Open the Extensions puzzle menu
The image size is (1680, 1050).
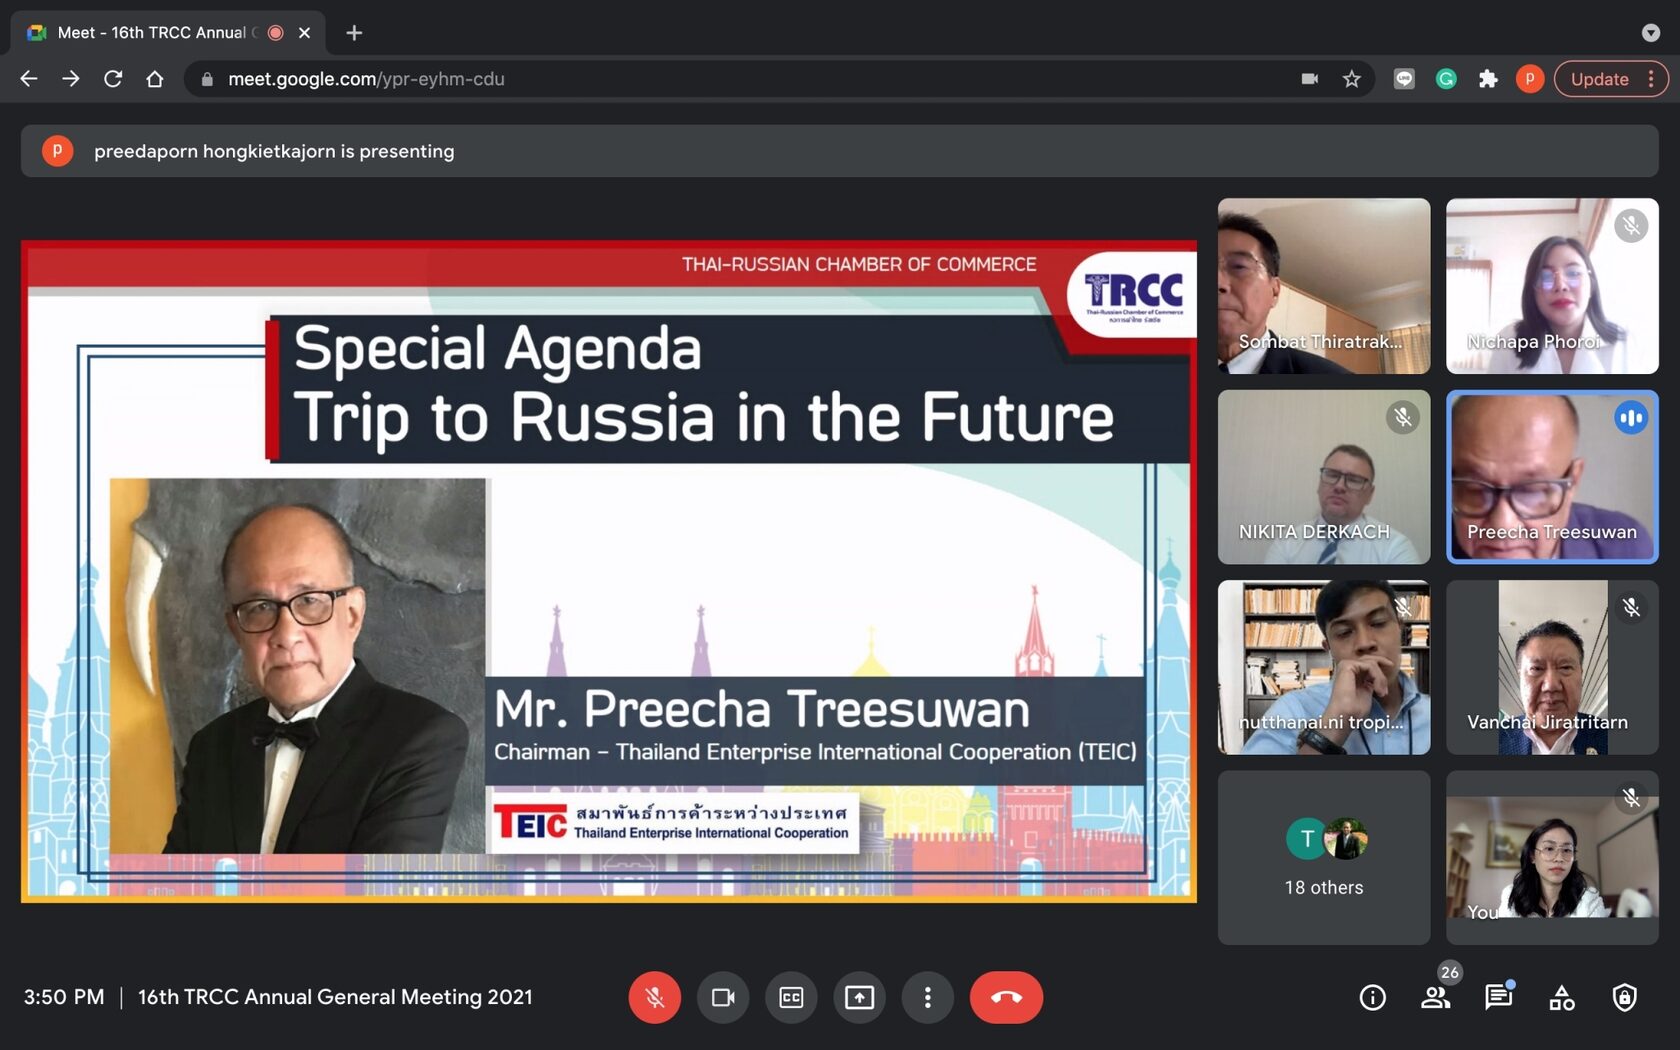[x=1488, y=79]
